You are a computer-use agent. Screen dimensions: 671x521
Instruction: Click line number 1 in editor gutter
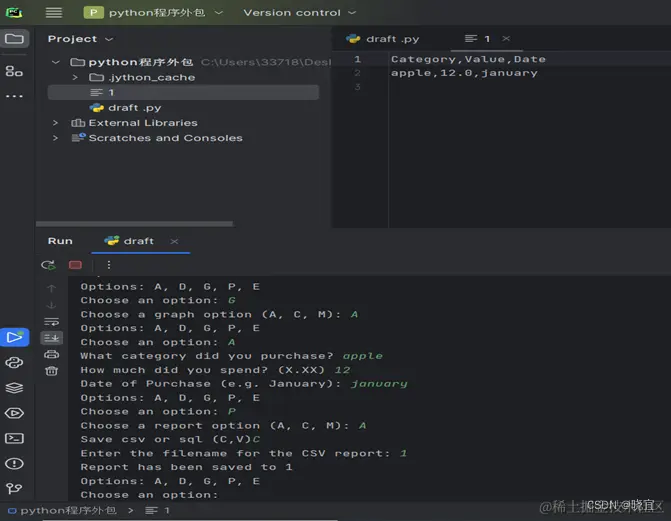[357, 59]
